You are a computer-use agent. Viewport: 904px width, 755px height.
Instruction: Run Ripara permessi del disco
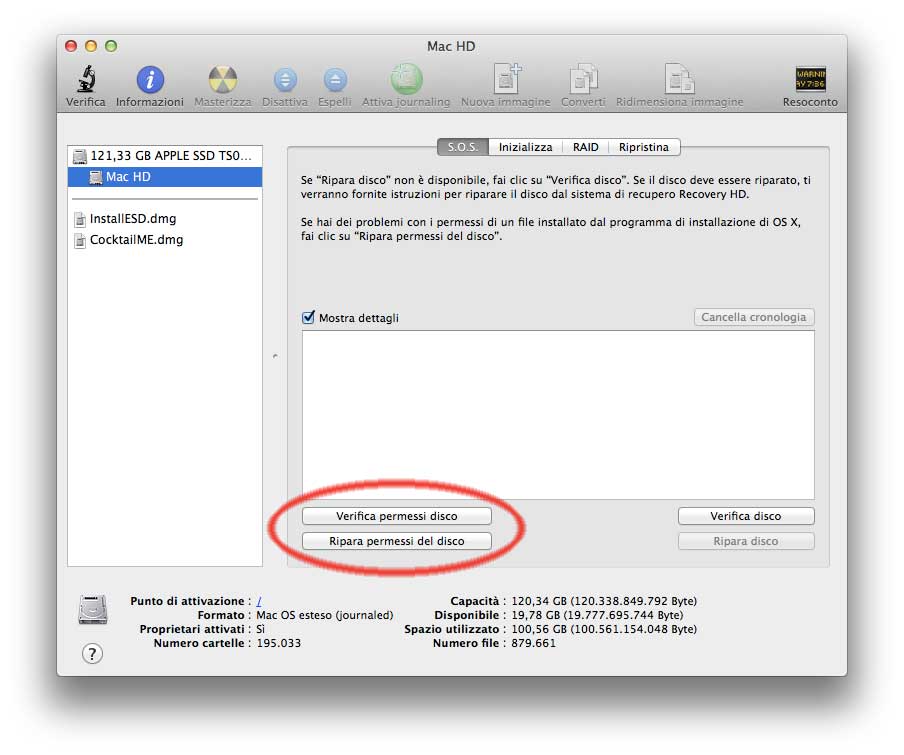click(x=397, y=540)
